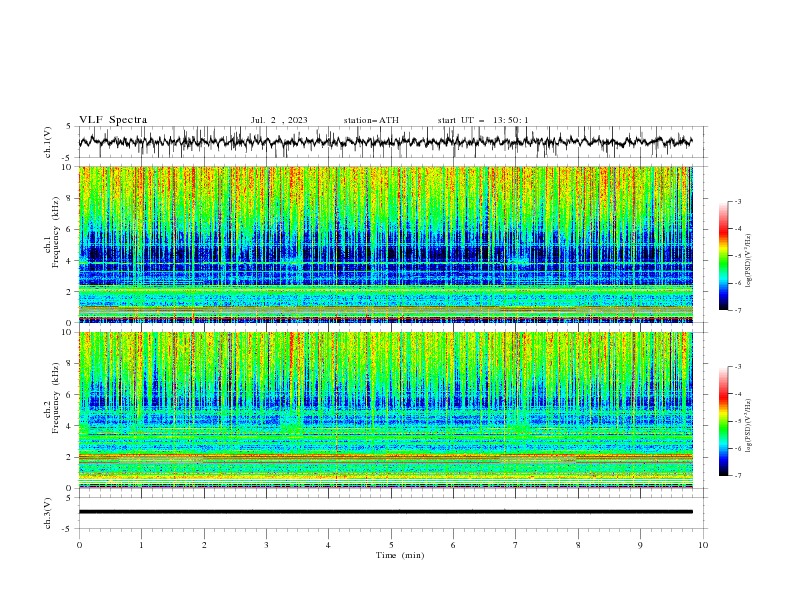Click the ch.1 spectrogram panel

386,244
